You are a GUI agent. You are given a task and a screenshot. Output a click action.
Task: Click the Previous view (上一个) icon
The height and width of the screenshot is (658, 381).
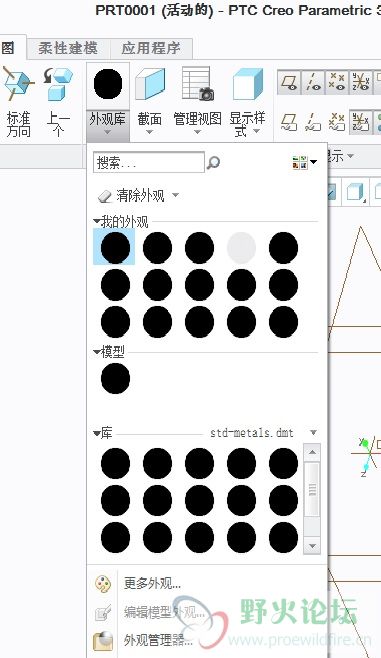(58, 84)
